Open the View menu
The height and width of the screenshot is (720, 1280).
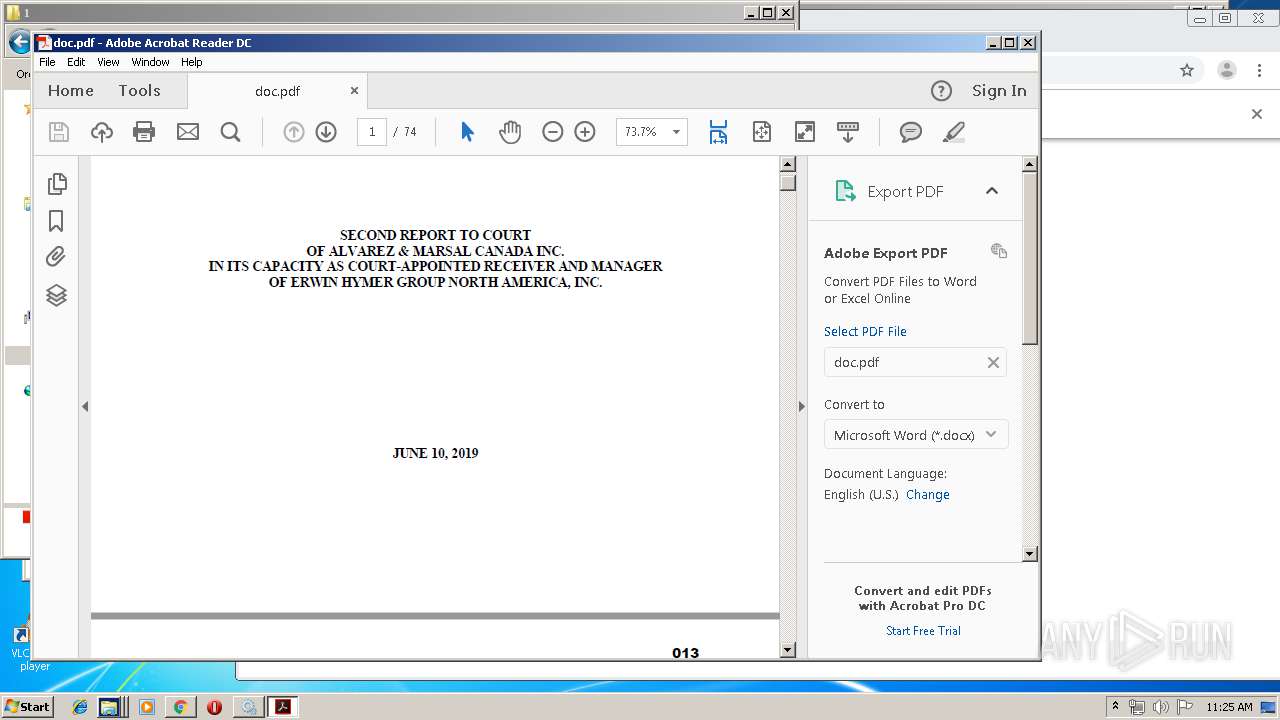(108, 62)
